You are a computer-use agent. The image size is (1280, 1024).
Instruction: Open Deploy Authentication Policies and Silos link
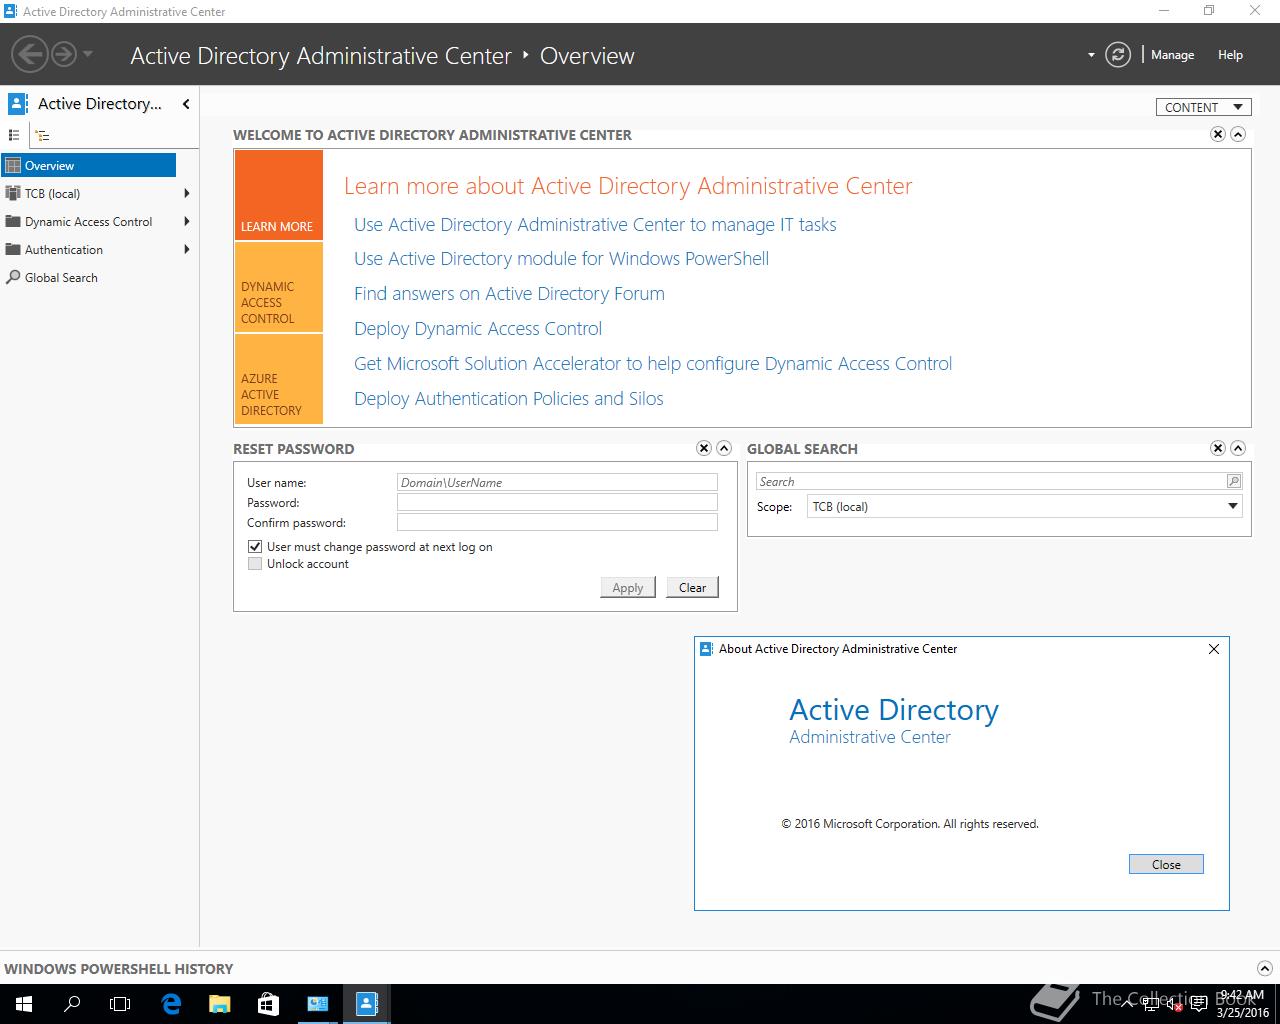point(509,399)
